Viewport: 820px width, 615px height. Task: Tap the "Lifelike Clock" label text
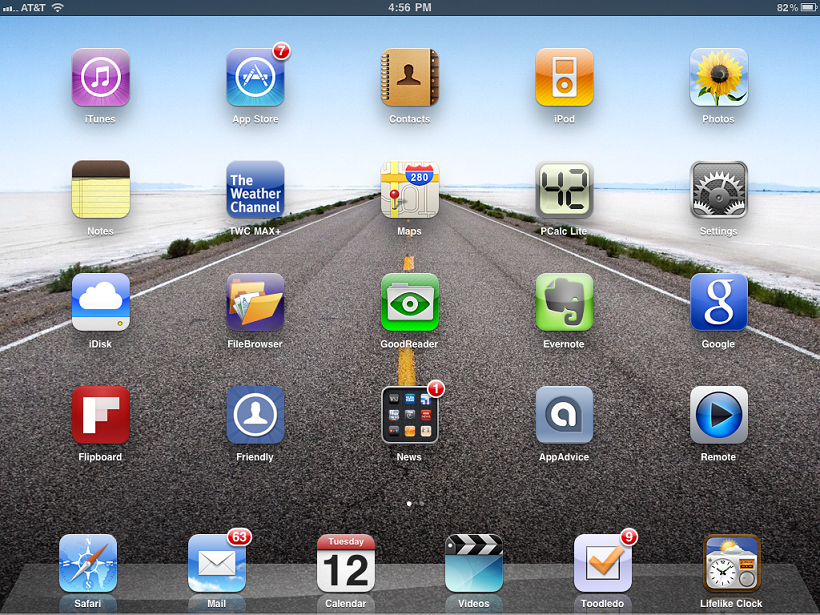click(731, 603)
